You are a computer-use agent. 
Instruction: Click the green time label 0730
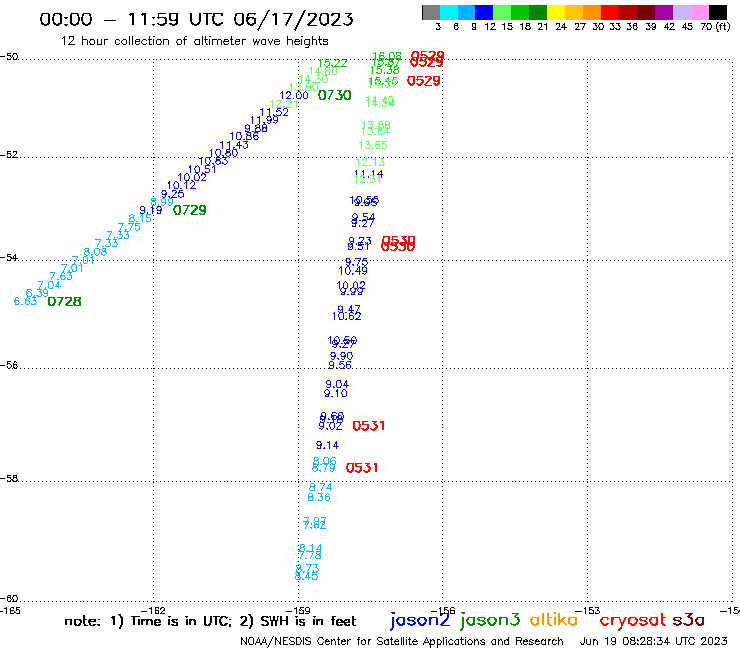pyautogui.click(x=335, y=95)
